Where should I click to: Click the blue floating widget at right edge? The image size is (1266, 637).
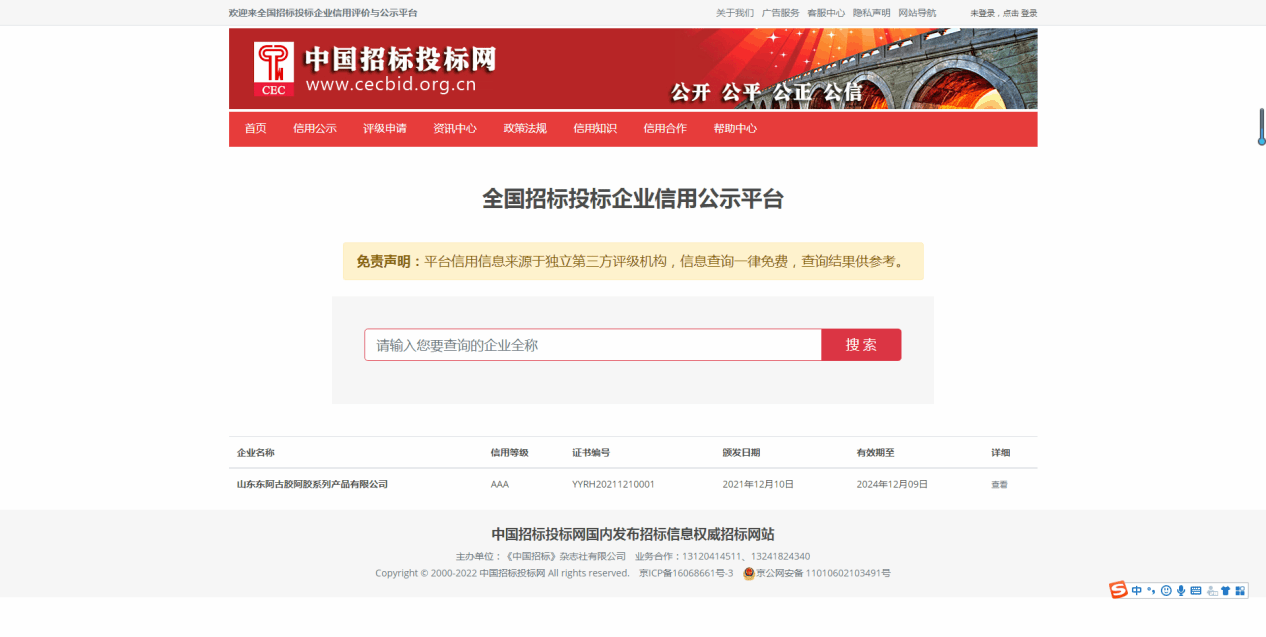[x=1261, y=127]
